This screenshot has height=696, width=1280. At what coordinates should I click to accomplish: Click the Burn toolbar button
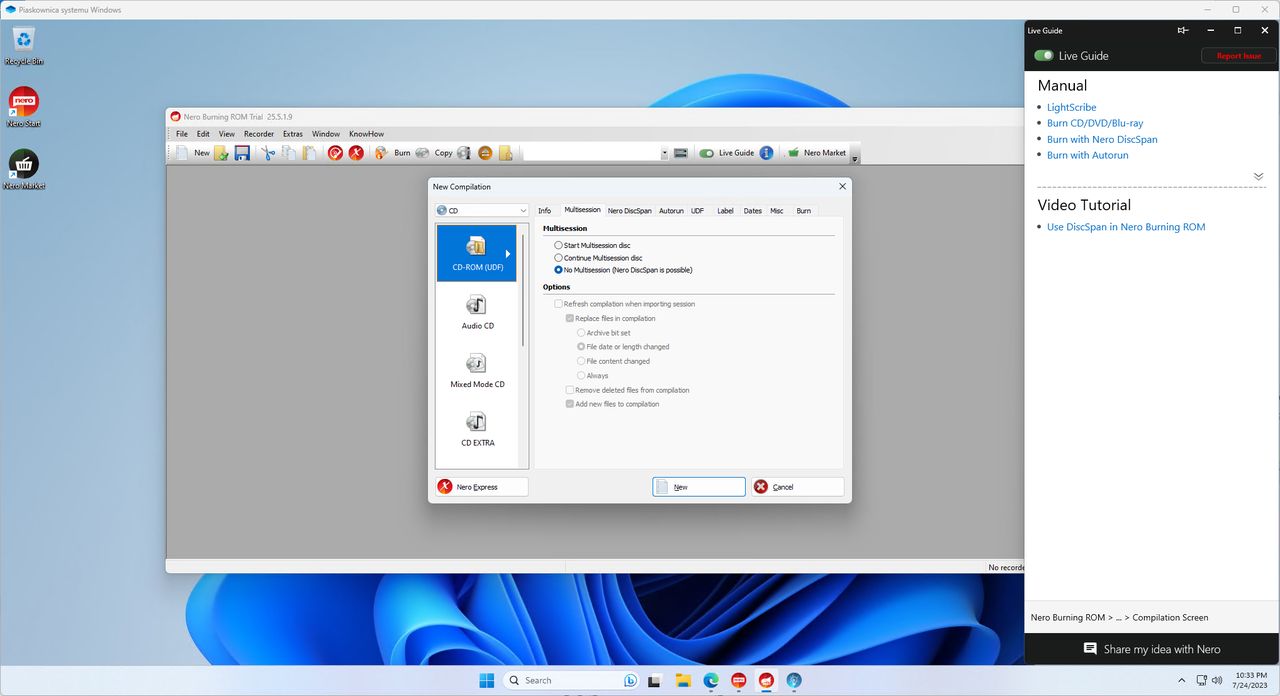coord(393,153)
